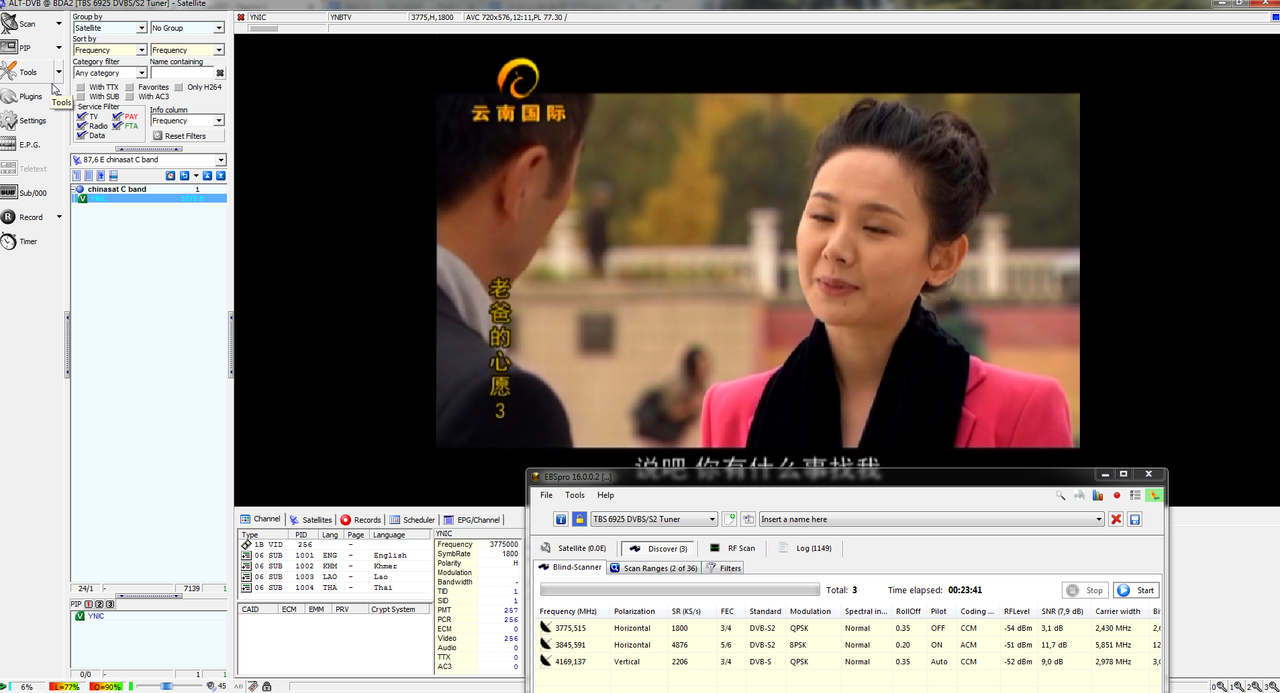Toggle the With TTX checkbox
The image size is (1280, 693).
(82, 87)
